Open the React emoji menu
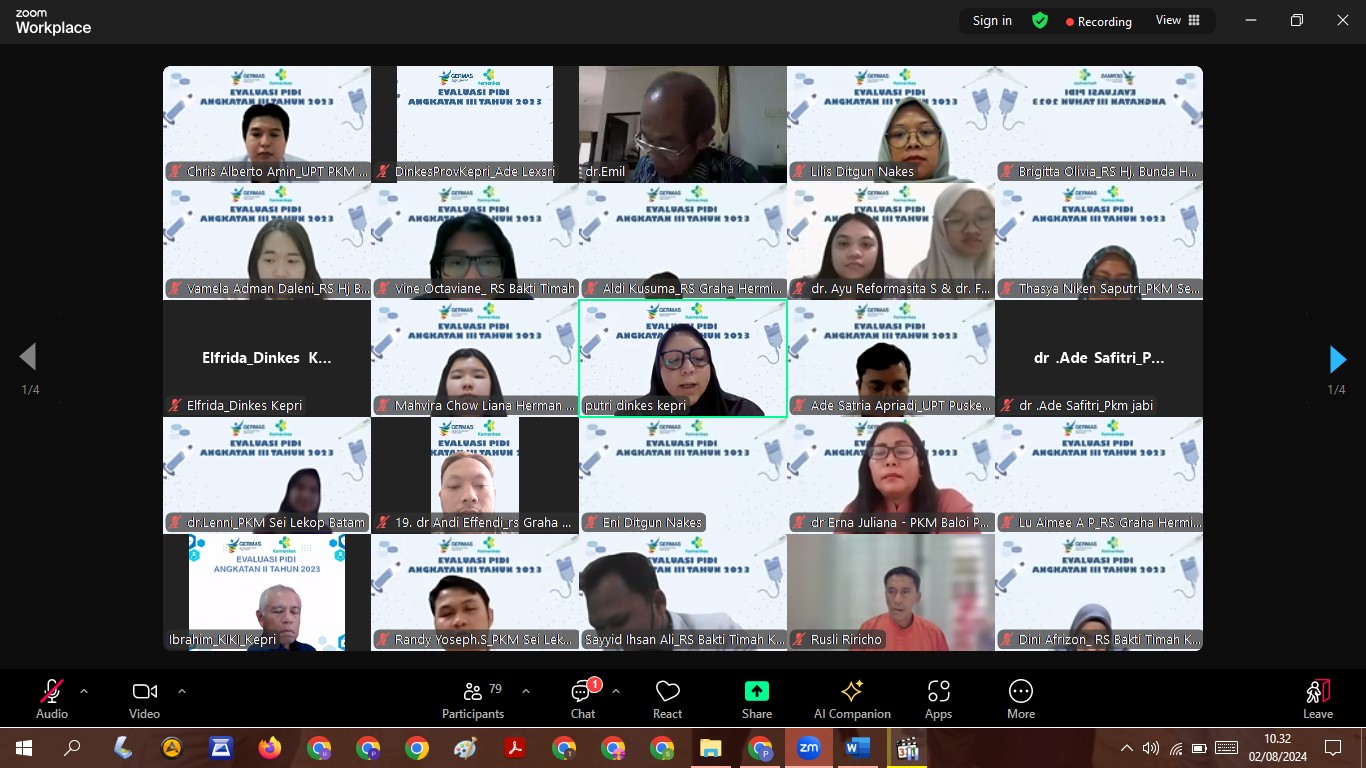The height and width of the screenshot is (768, 1366). pos(667,698)
